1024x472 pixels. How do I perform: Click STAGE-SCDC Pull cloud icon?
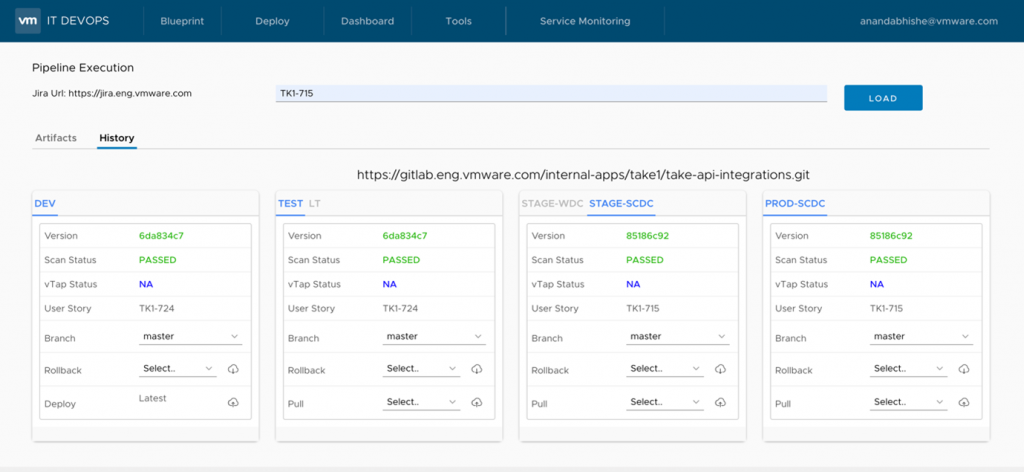coord(721,402)
